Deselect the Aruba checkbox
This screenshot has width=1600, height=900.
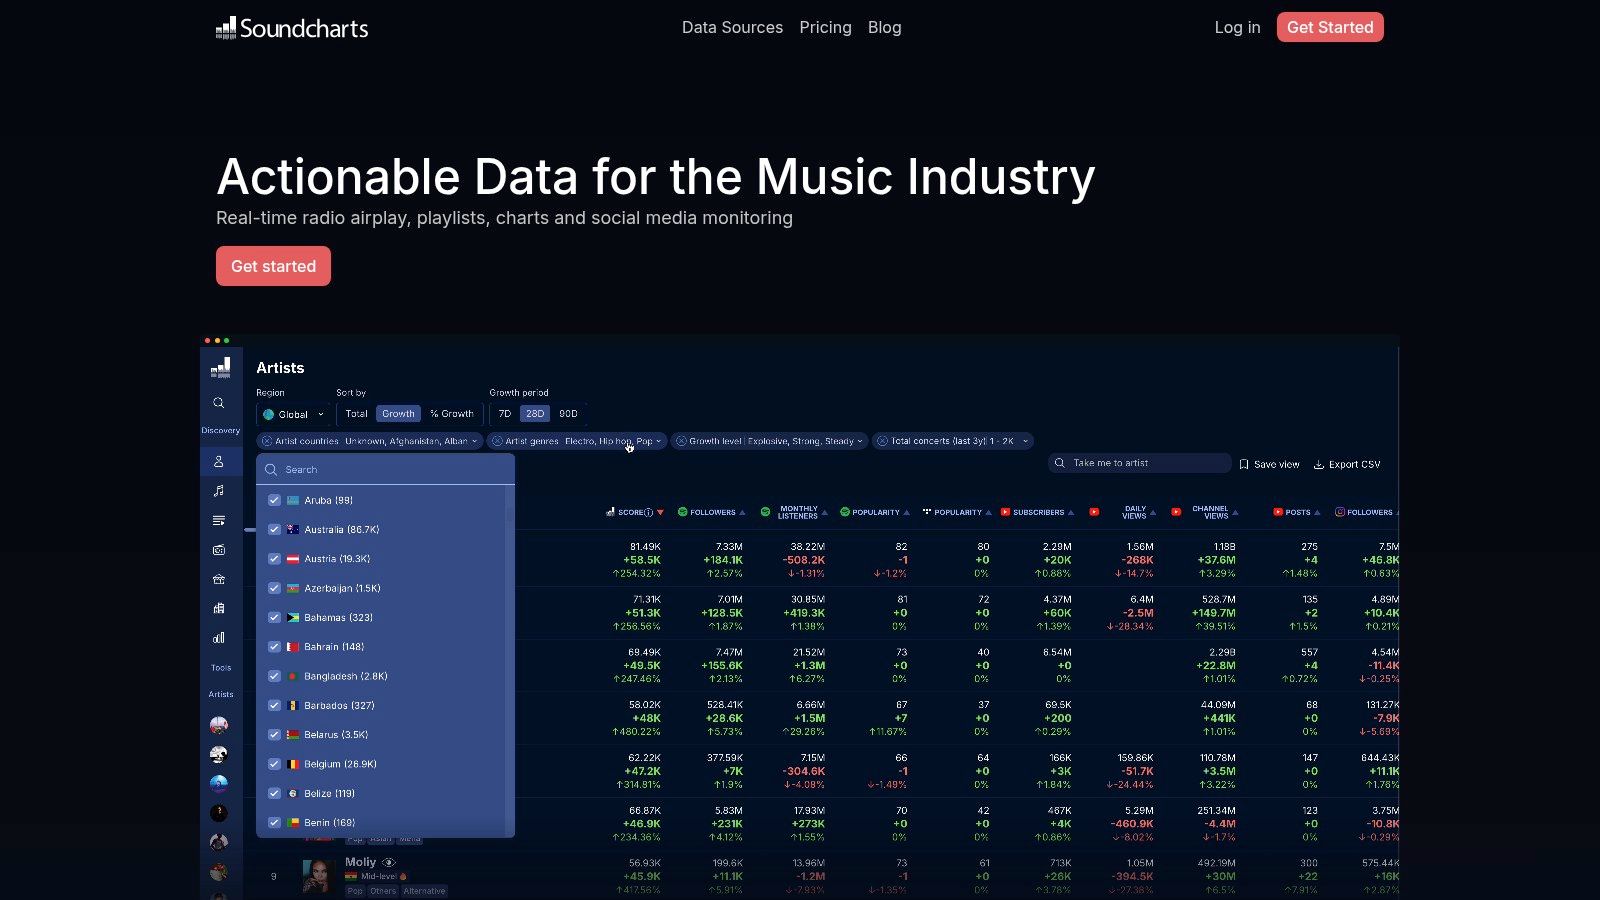274,500
